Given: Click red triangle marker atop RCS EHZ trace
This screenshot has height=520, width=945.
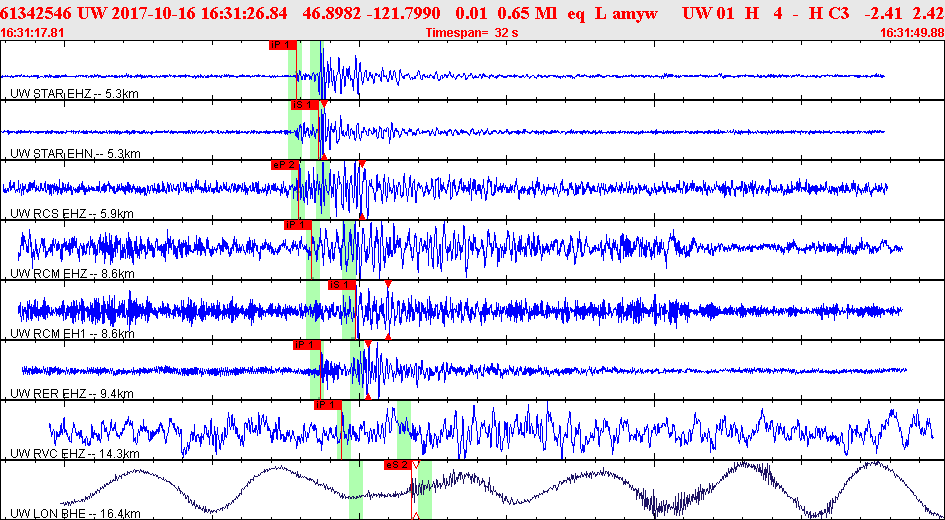Looking at the screenshot, I should coord(362,163).
